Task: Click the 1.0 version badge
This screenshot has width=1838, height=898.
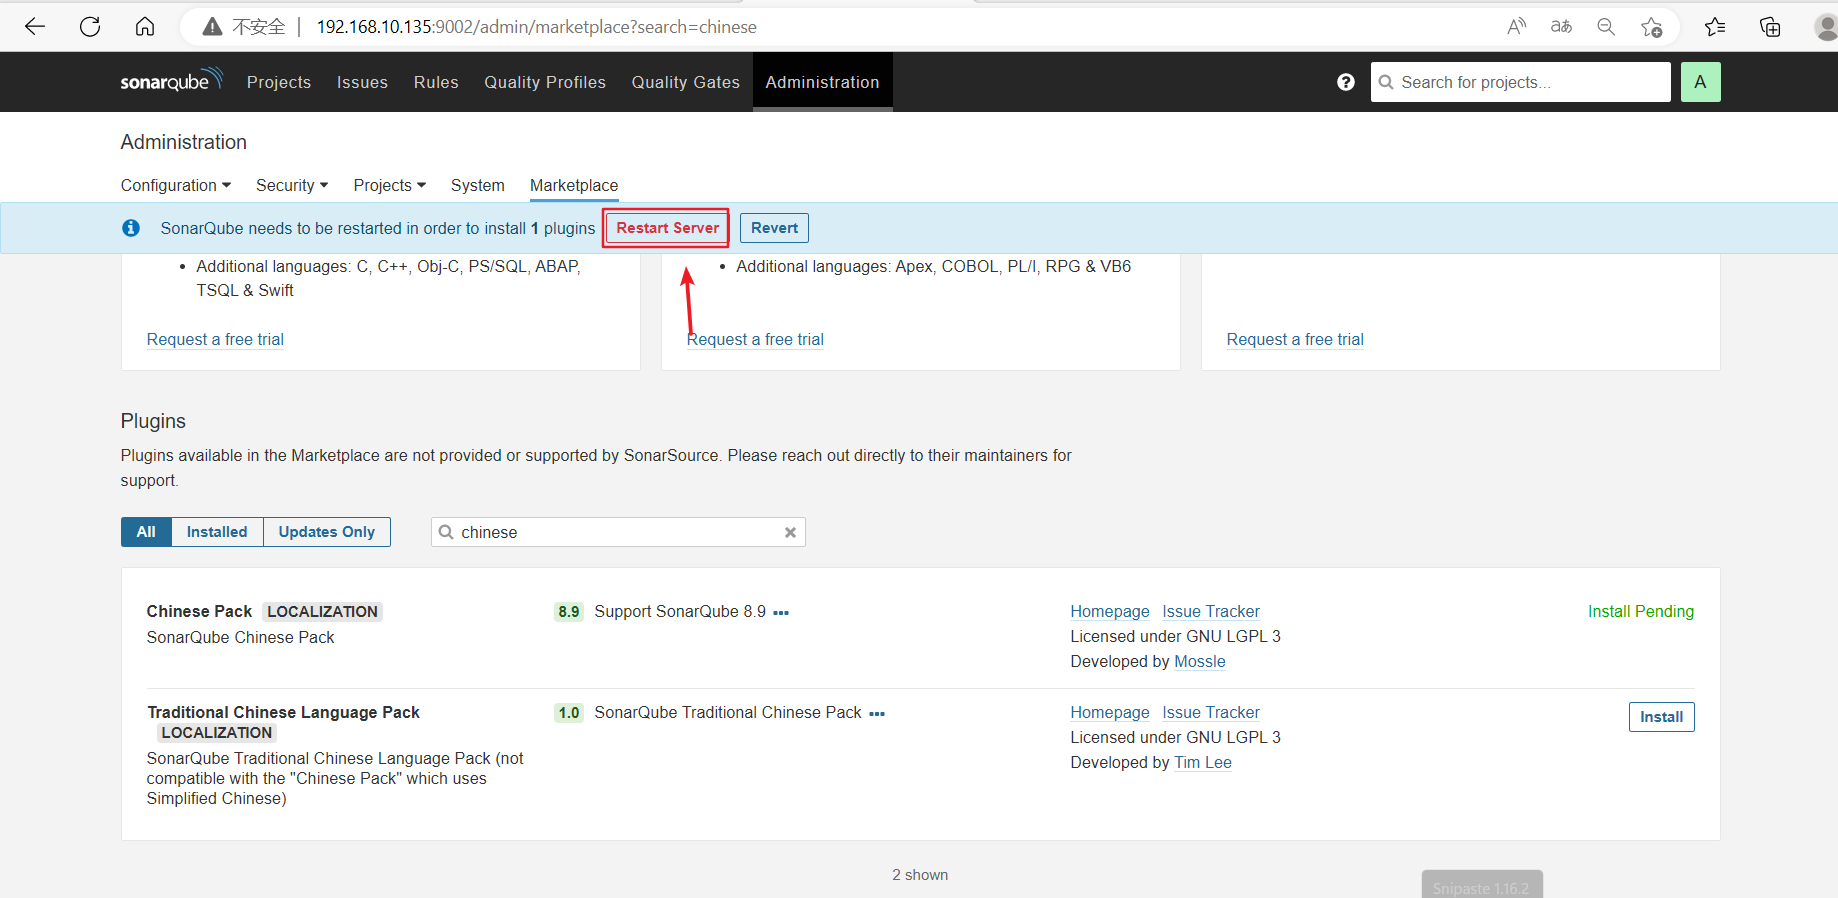Action: 569,713
